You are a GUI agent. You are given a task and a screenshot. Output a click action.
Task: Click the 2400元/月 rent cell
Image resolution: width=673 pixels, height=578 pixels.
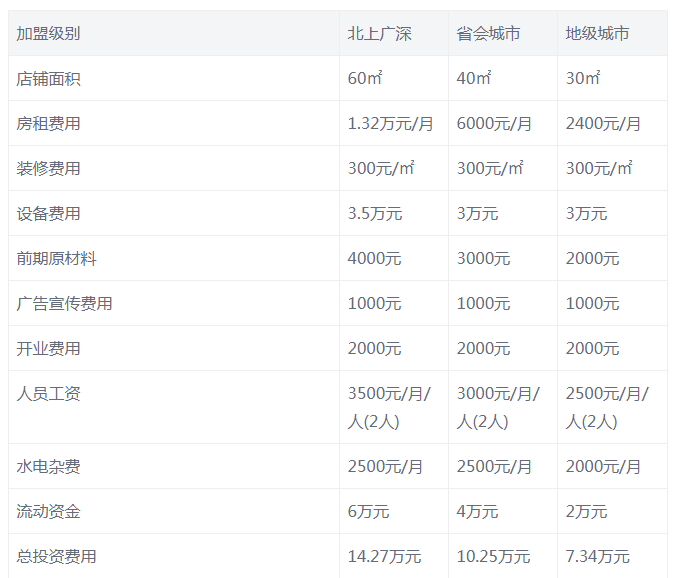coord(603,124)
